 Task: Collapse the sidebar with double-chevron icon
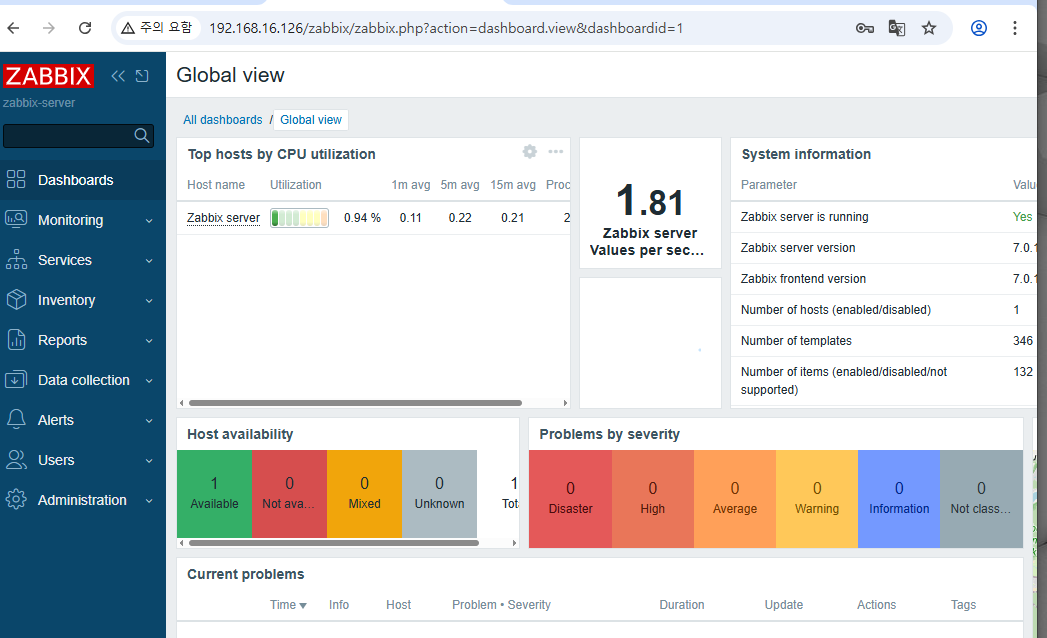click(118, 76)
